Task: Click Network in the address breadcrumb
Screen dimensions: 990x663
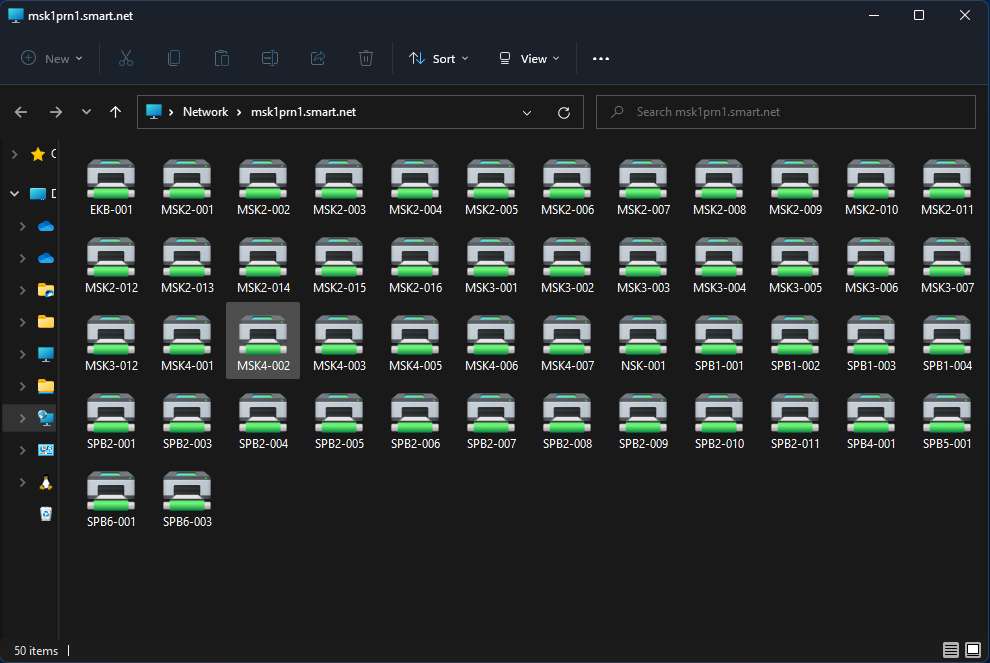Action: coord(205,112)
